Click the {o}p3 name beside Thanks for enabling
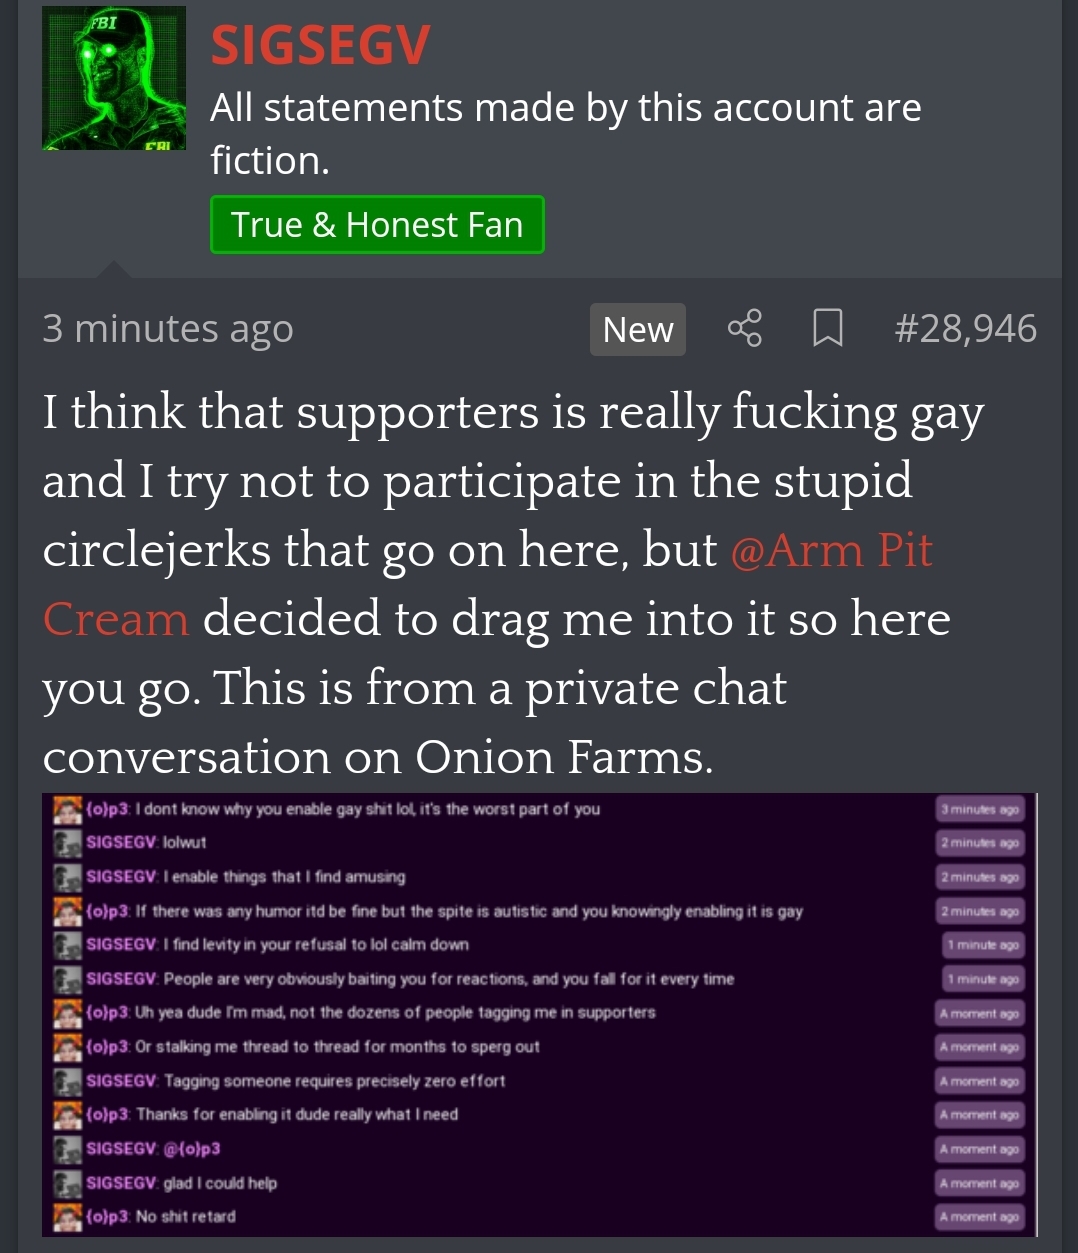This screenshot has width=1078, height=1253. pyautogui.click(x=108, y=1114)
